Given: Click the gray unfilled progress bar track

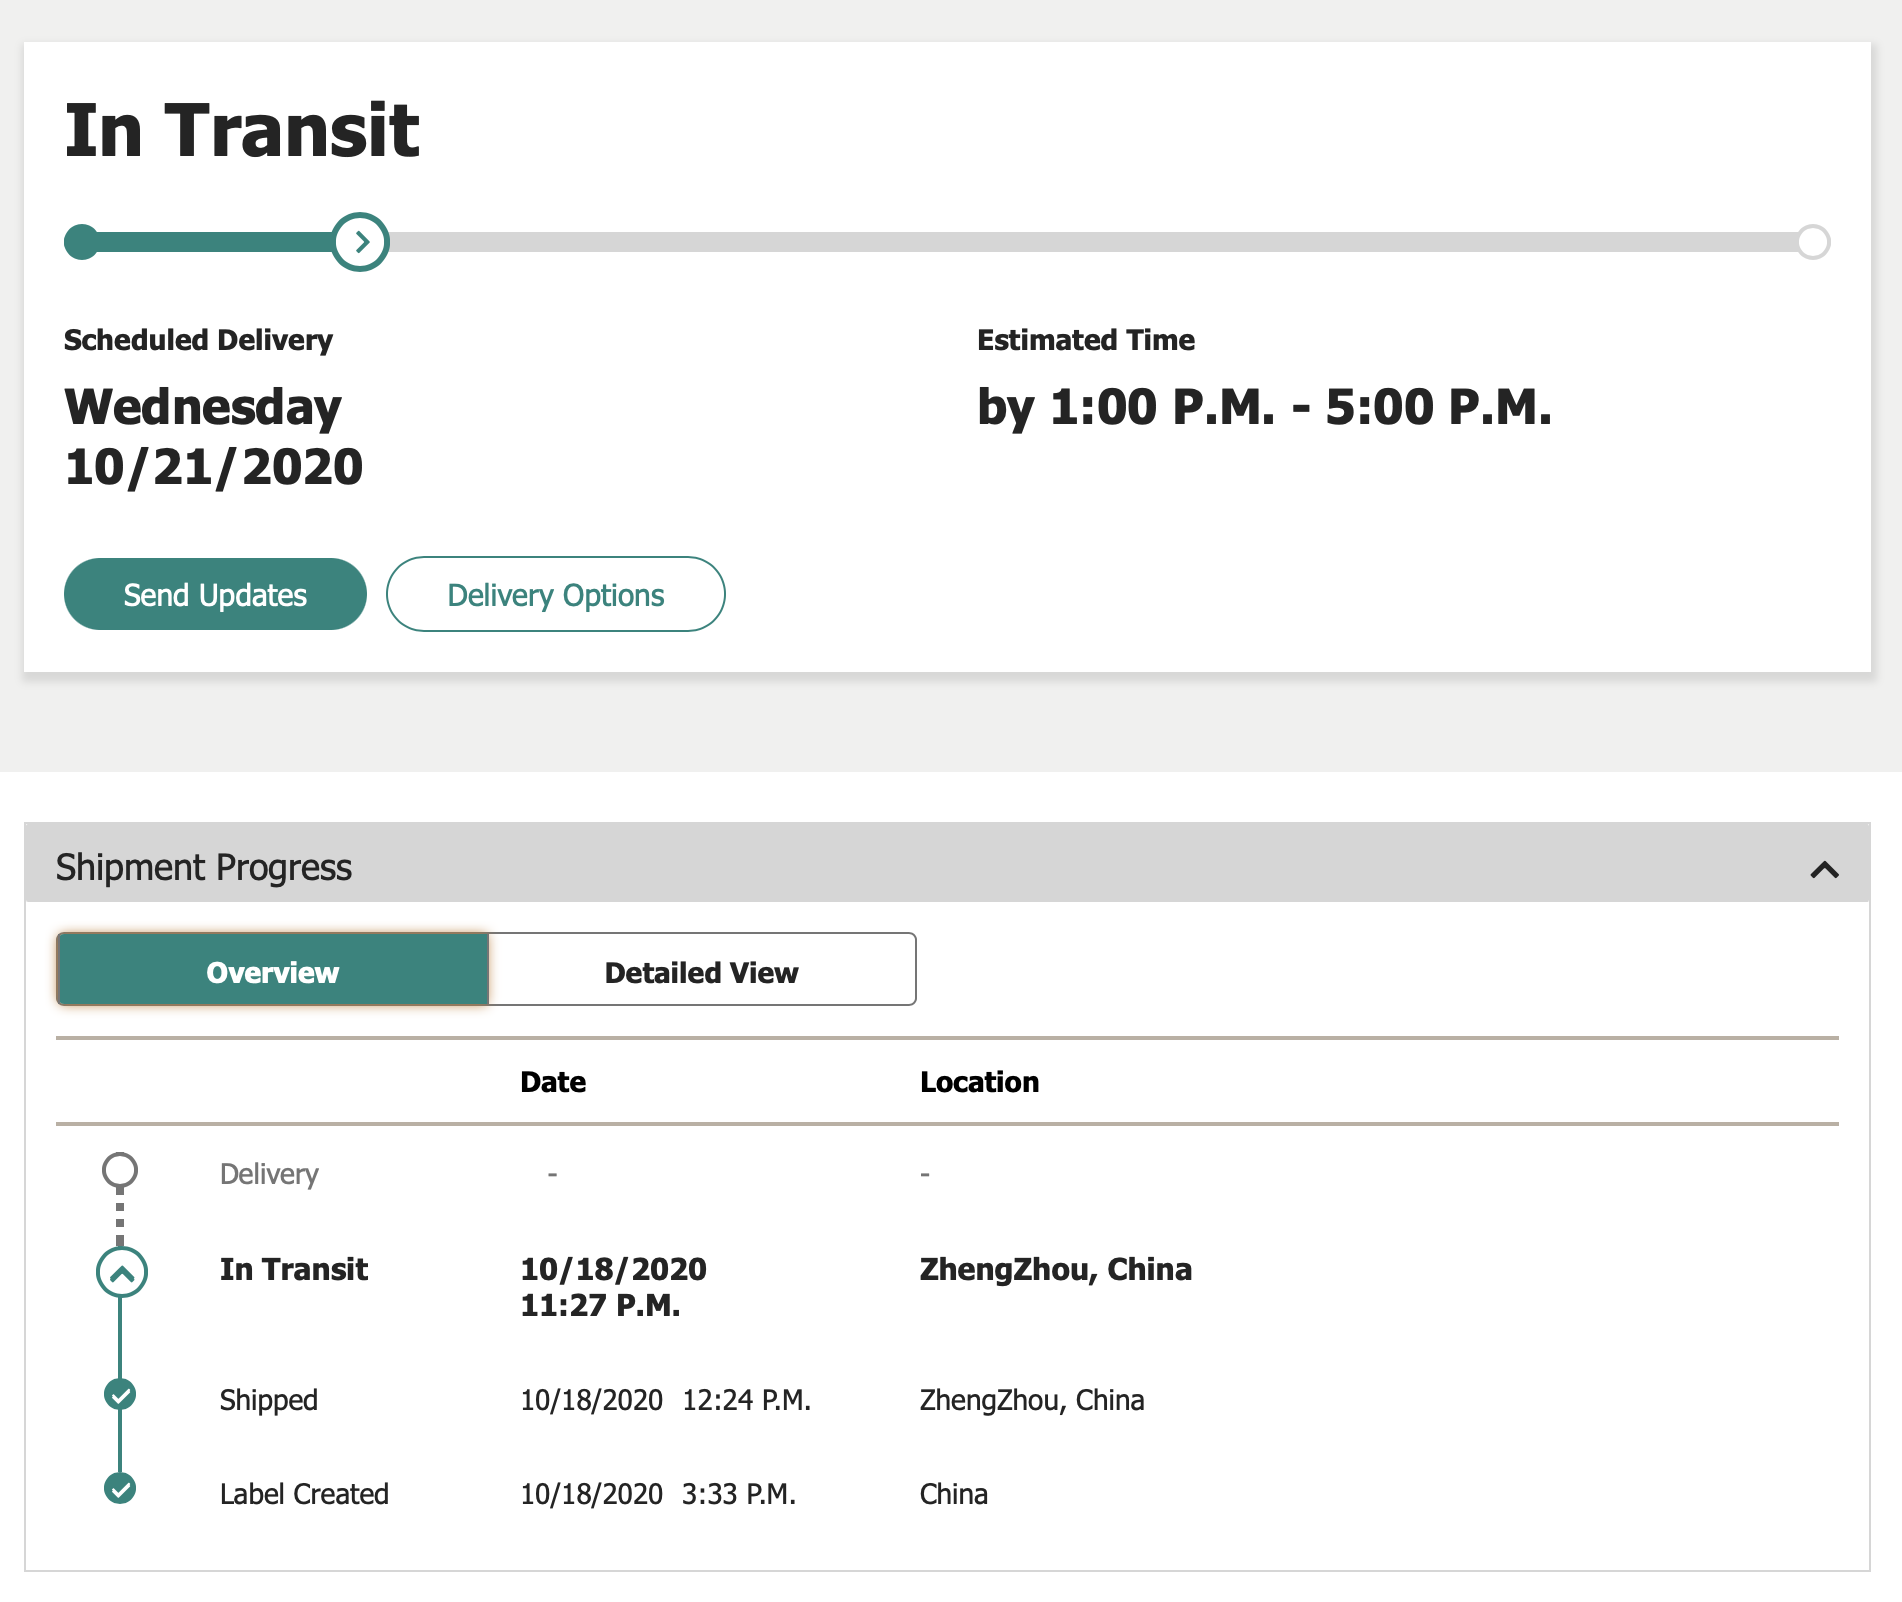Looking at the screenshot, I should tap(1092, 242).
